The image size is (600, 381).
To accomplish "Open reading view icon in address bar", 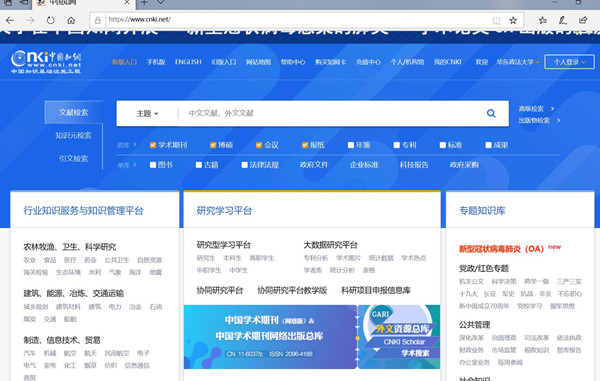I will click(x=496, y=20).
